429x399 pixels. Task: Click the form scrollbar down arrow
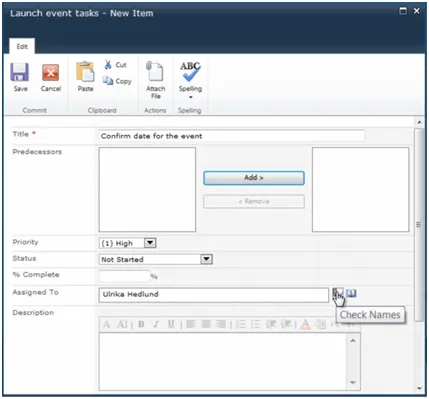point(419,388)
